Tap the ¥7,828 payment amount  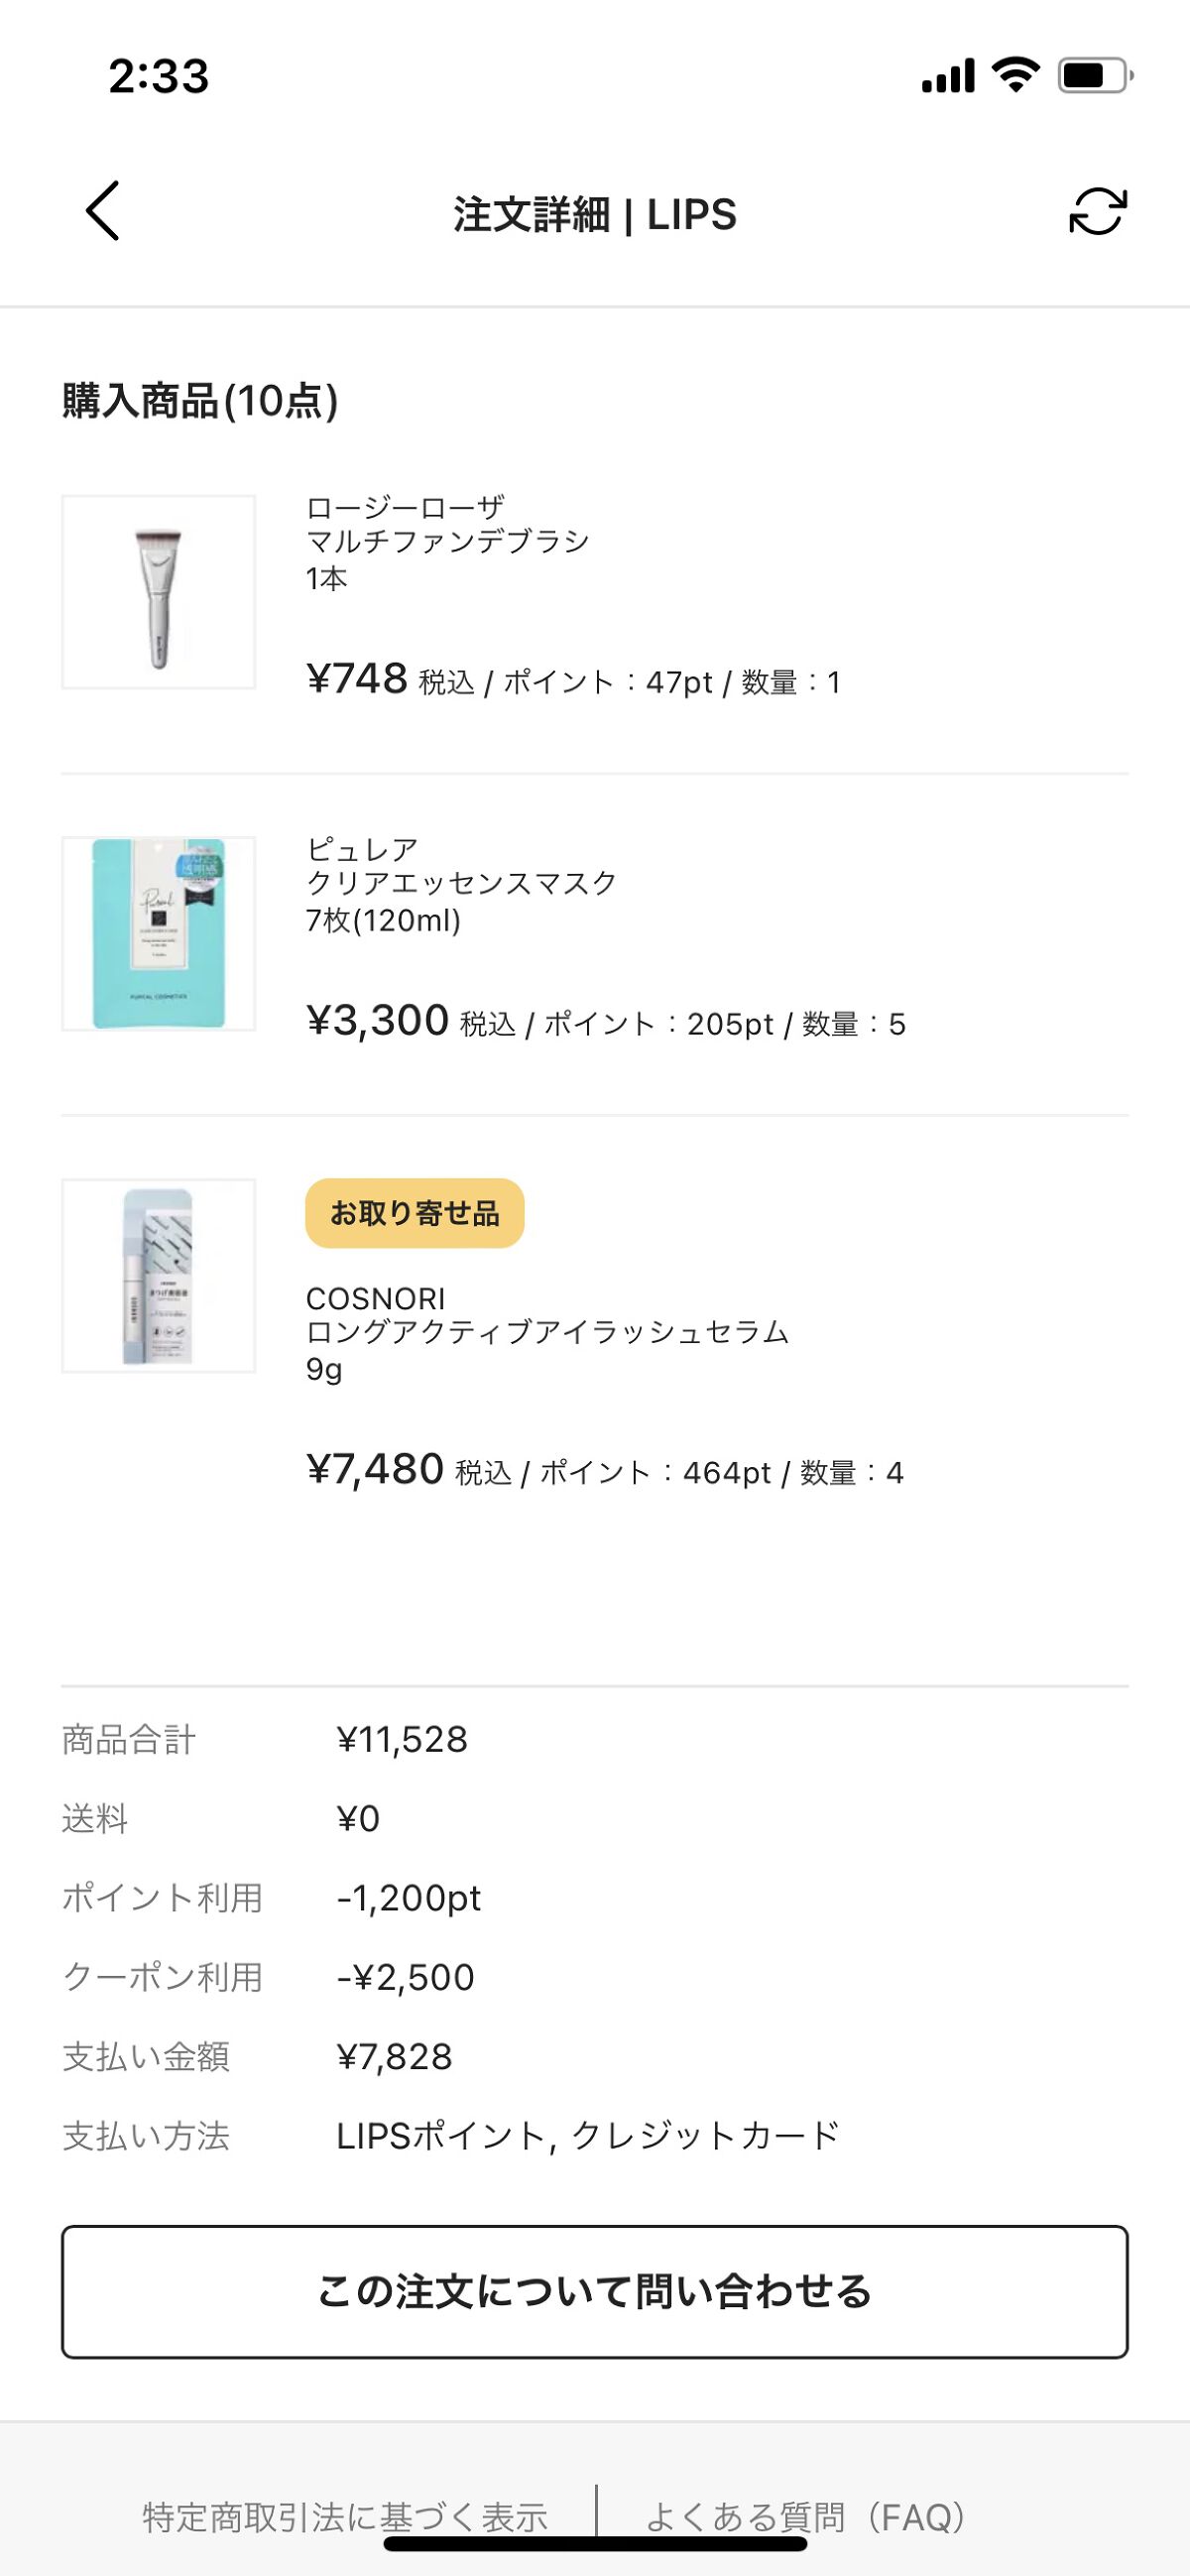coord(395,2057)
